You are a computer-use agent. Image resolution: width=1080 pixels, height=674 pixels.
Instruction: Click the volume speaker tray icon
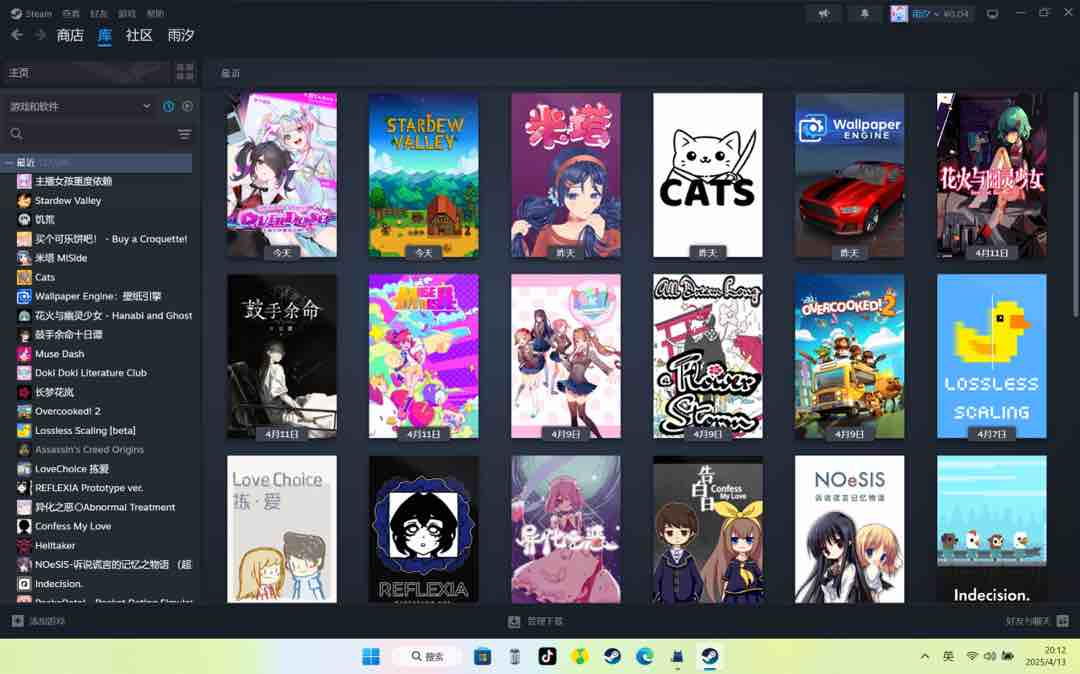pyautogui.click(x=990, y=656)
